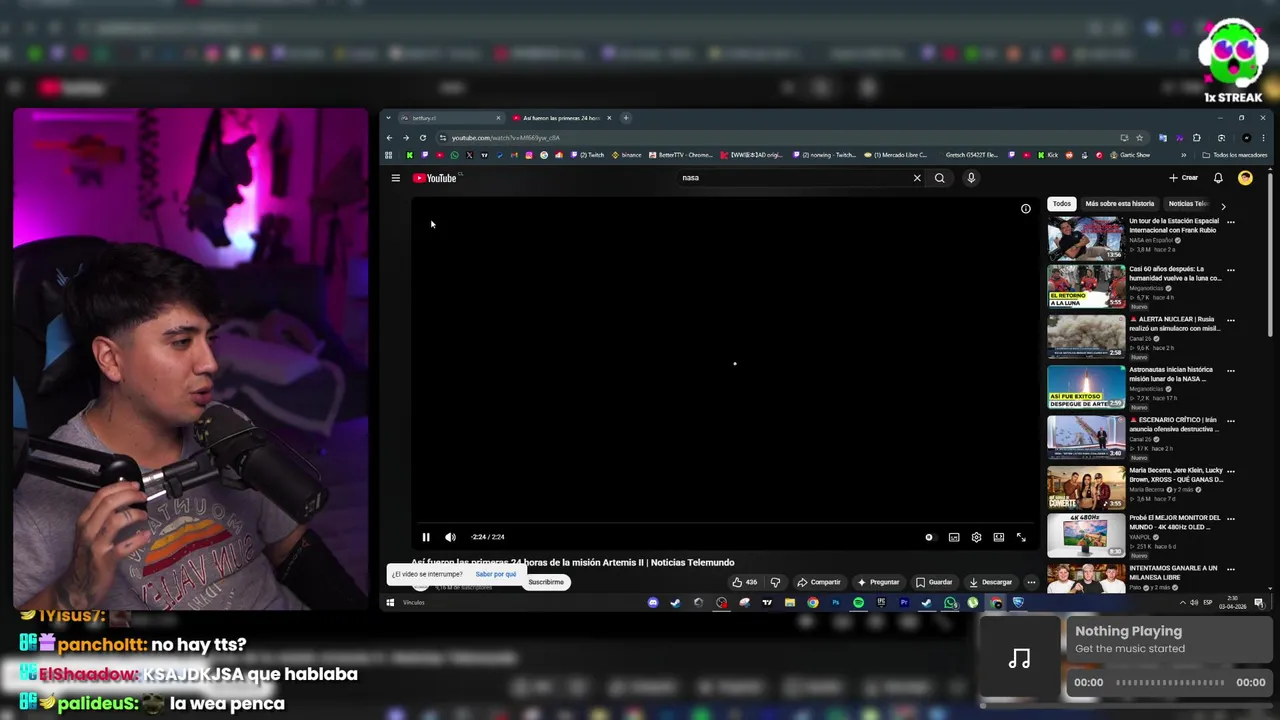Open options for Casi 60 años después video

1231,270
